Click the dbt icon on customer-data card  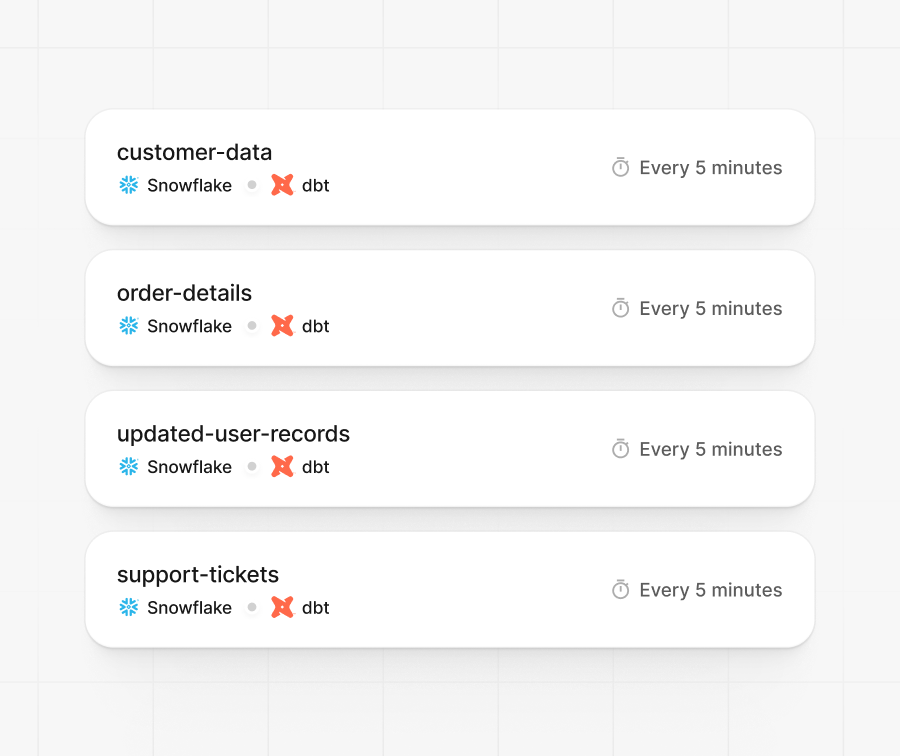click(281, 185)
